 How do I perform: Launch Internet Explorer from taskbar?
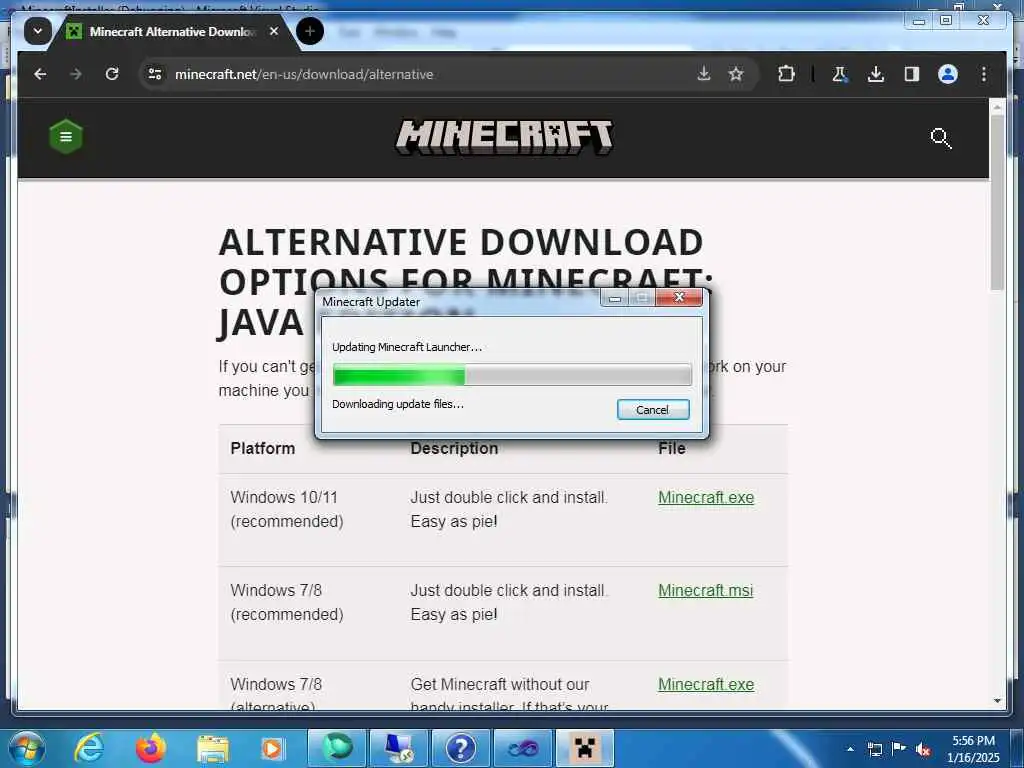pyautogui.click(x=88, y=748)
